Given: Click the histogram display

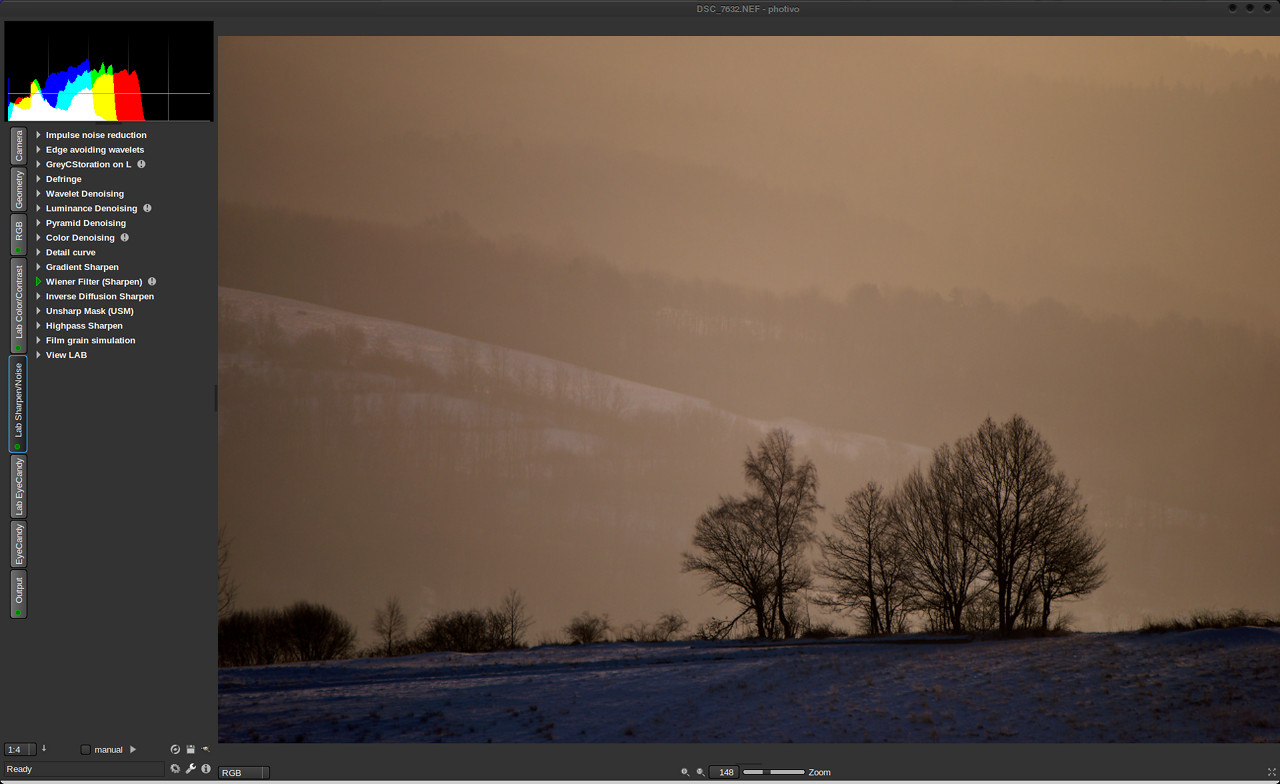Looking at the screenshot, I should coord(109,71).
